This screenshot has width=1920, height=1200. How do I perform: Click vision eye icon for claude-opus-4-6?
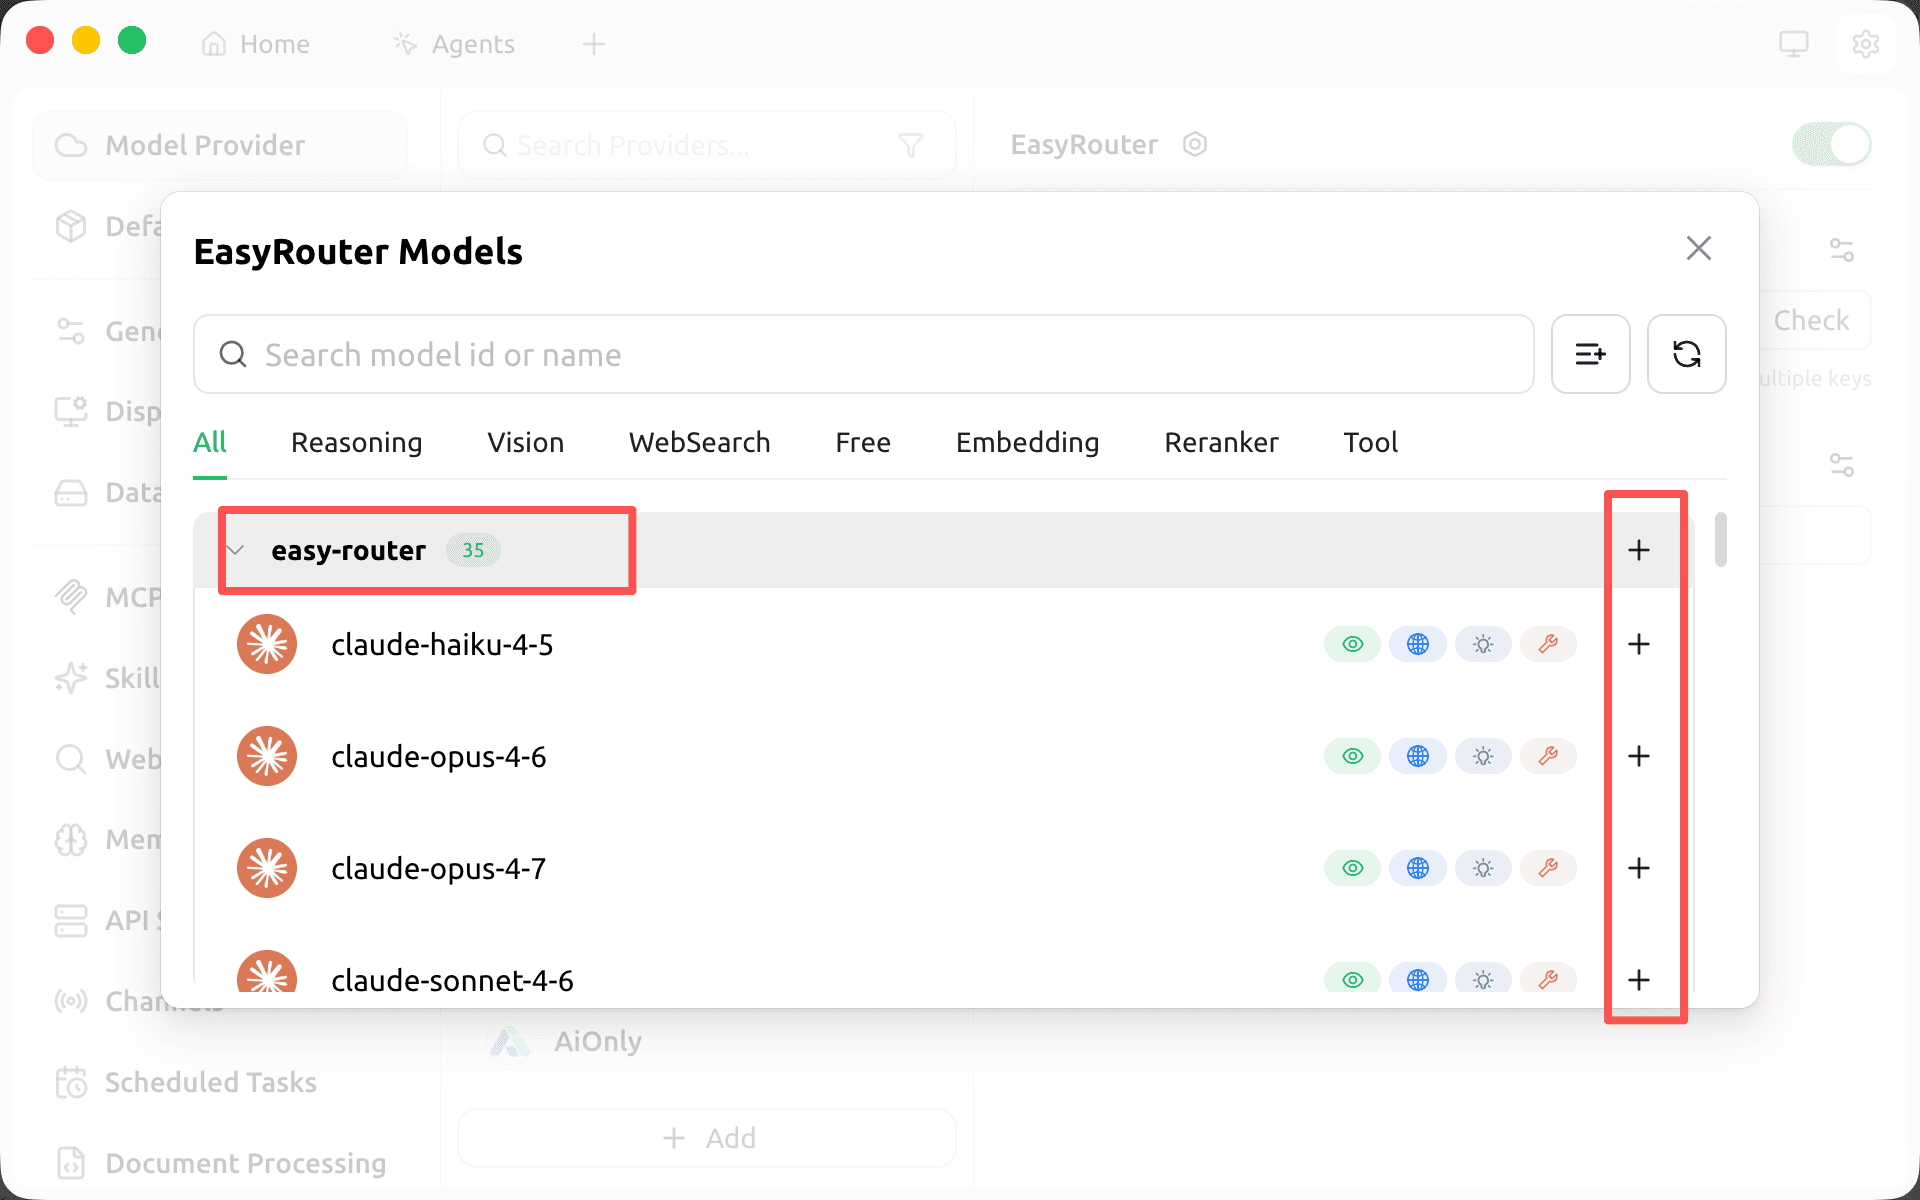coord(1352,756)
